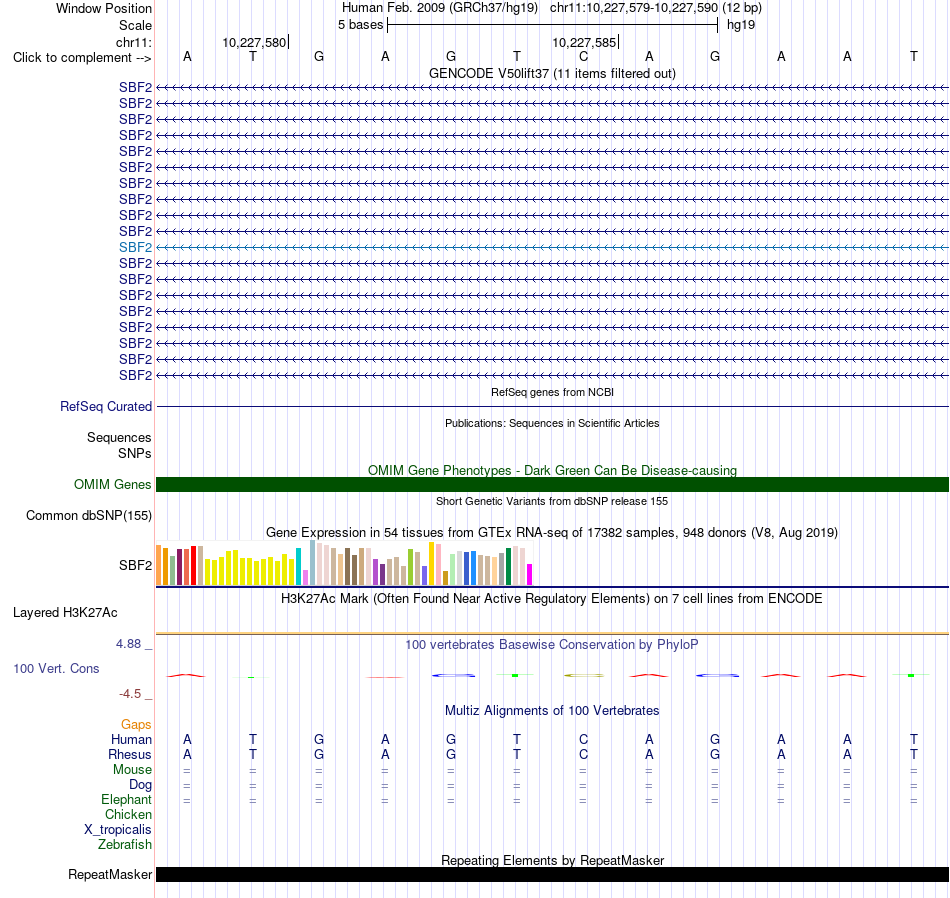Click SBF2 label beside the GTEx expression bars
Viewport: 950px width, 898px height.
(x=135, y=565)
